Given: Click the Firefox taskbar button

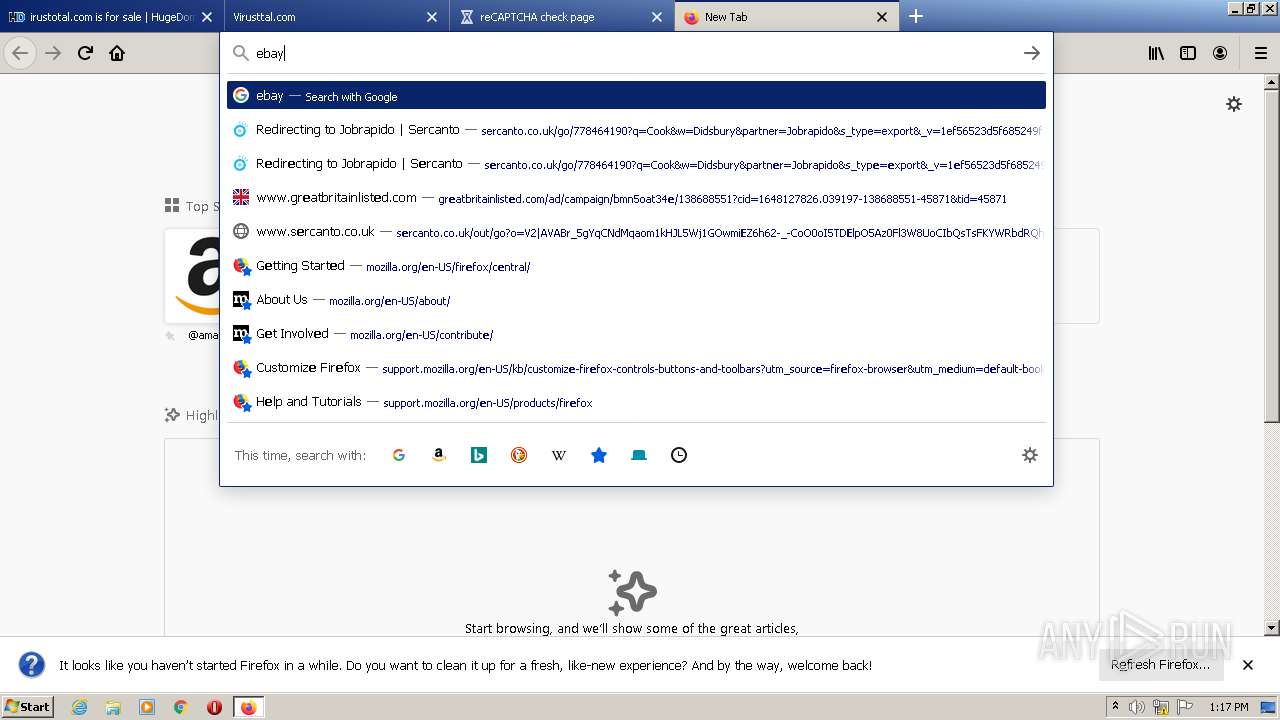Looking at the screenshot, I should (x=248, y=707).
